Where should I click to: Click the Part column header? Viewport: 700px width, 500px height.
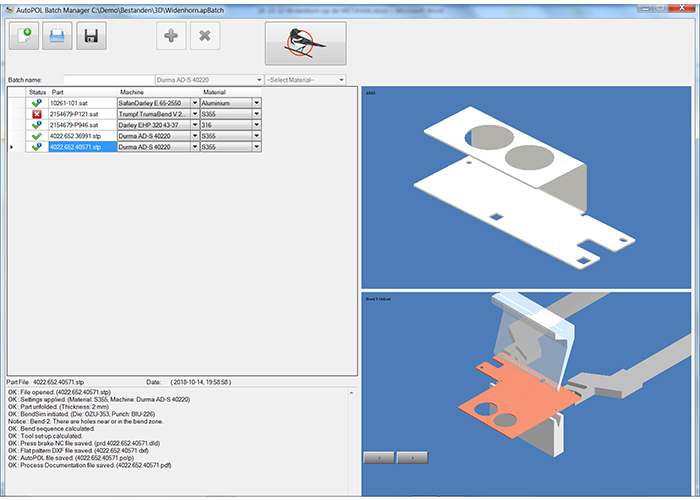coord(83,92)
